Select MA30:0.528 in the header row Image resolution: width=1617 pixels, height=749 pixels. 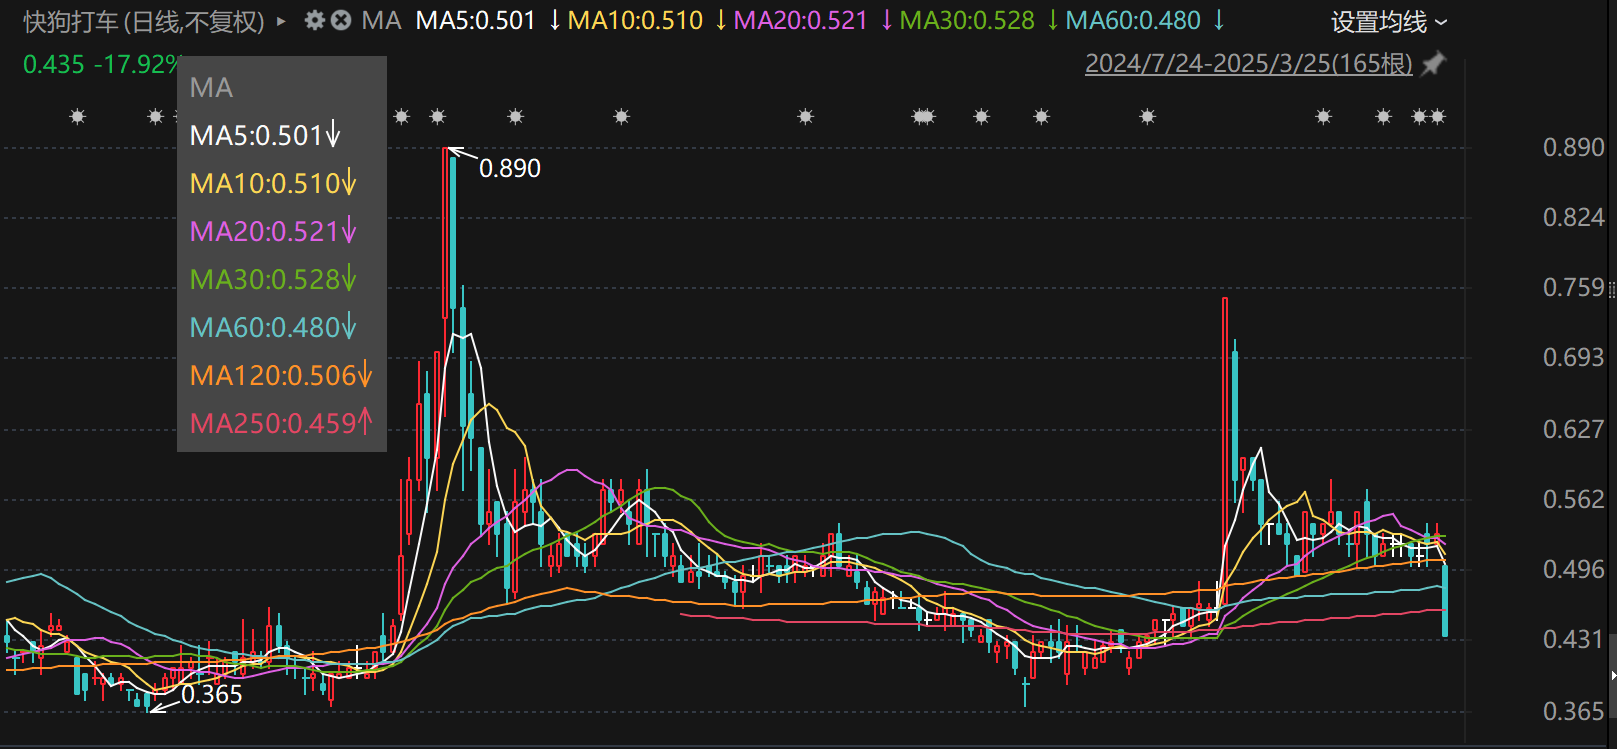coord(967,21)
